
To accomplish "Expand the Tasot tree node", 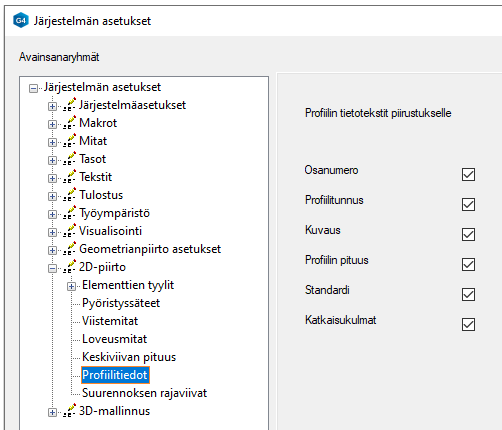I will (x=52, y=160).
